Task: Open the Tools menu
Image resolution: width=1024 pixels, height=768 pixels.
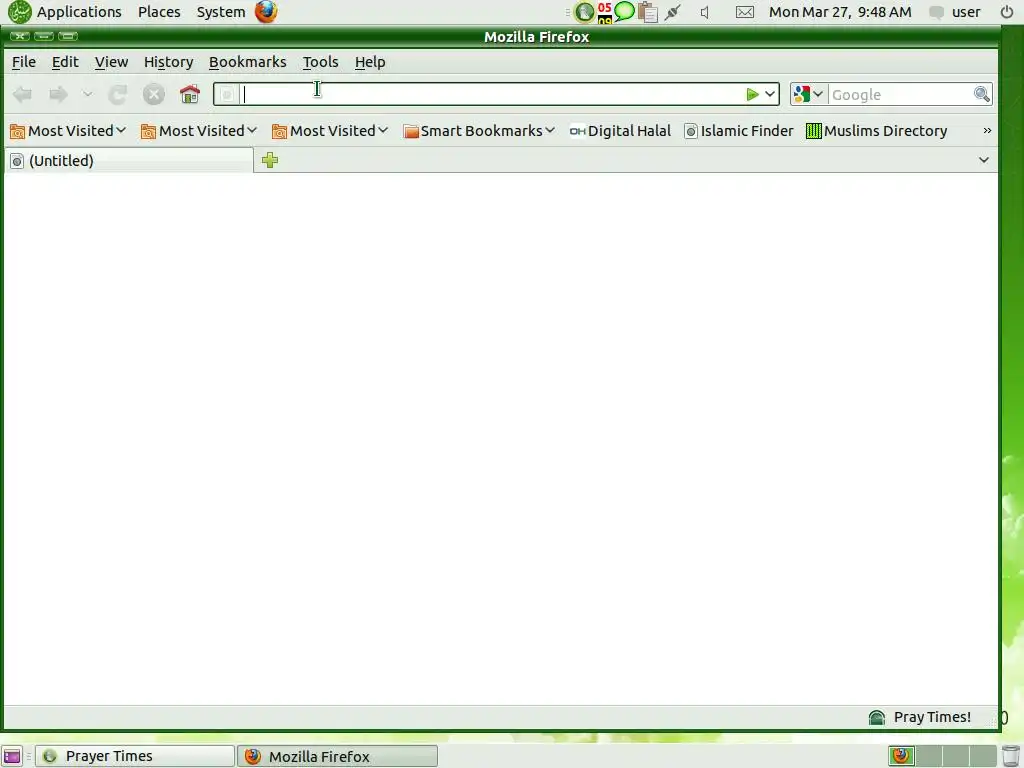Action: (320, 62)
